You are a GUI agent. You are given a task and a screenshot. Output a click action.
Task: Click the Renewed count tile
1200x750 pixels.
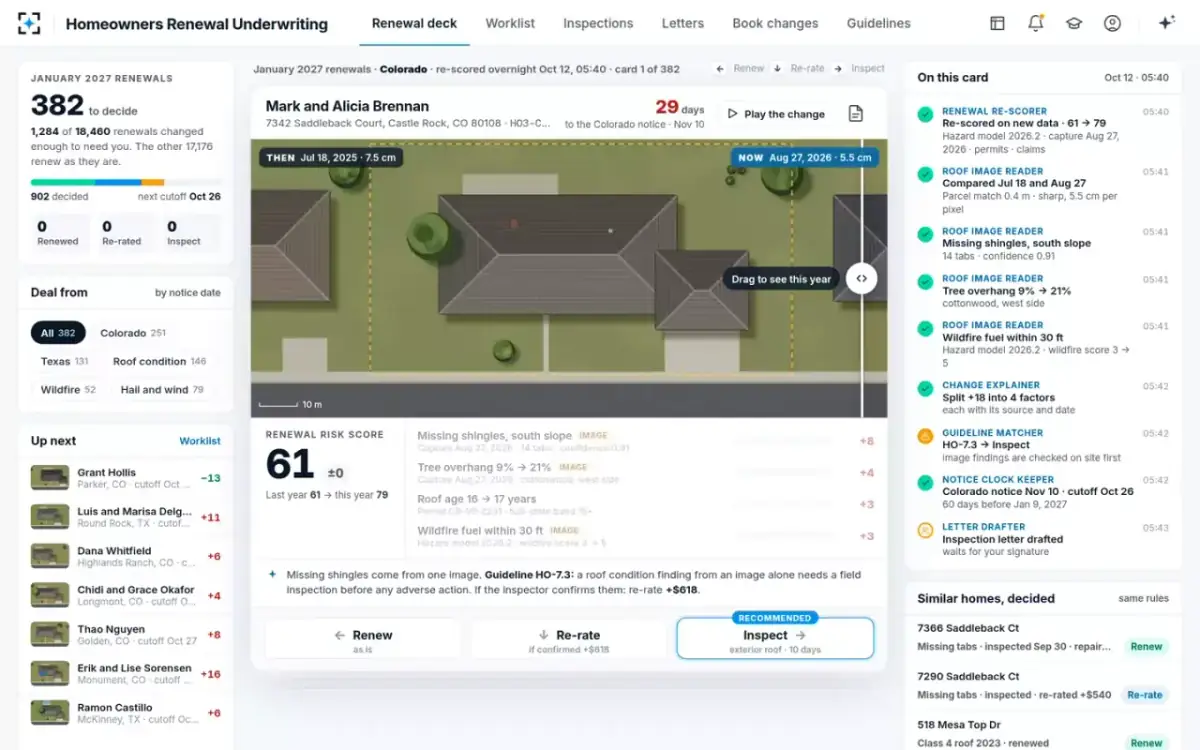click(59, 233)
